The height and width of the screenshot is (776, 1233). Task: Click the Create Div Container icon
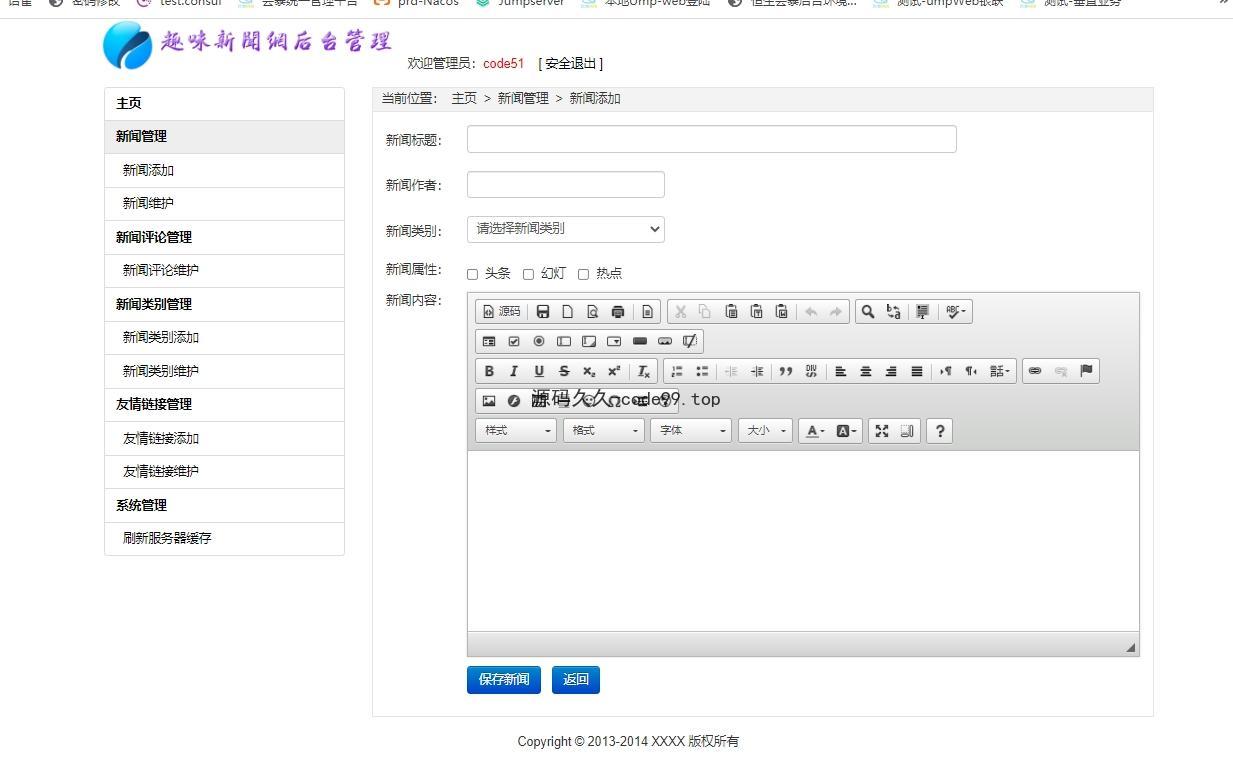click(x=811, y=372)
